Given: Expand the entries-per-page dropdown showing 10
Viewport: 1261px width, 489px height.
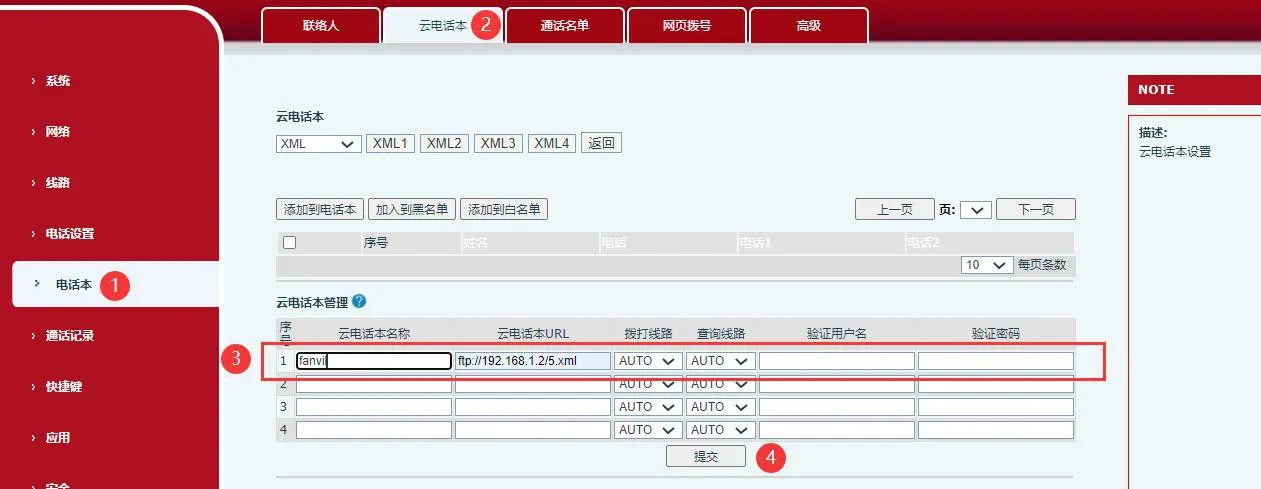Looking at the screenshot, I should (x=987, y=265).
